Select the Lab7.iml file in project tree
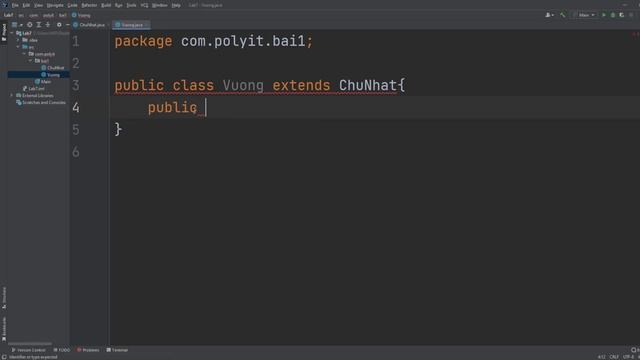 [x=33, y=89]
